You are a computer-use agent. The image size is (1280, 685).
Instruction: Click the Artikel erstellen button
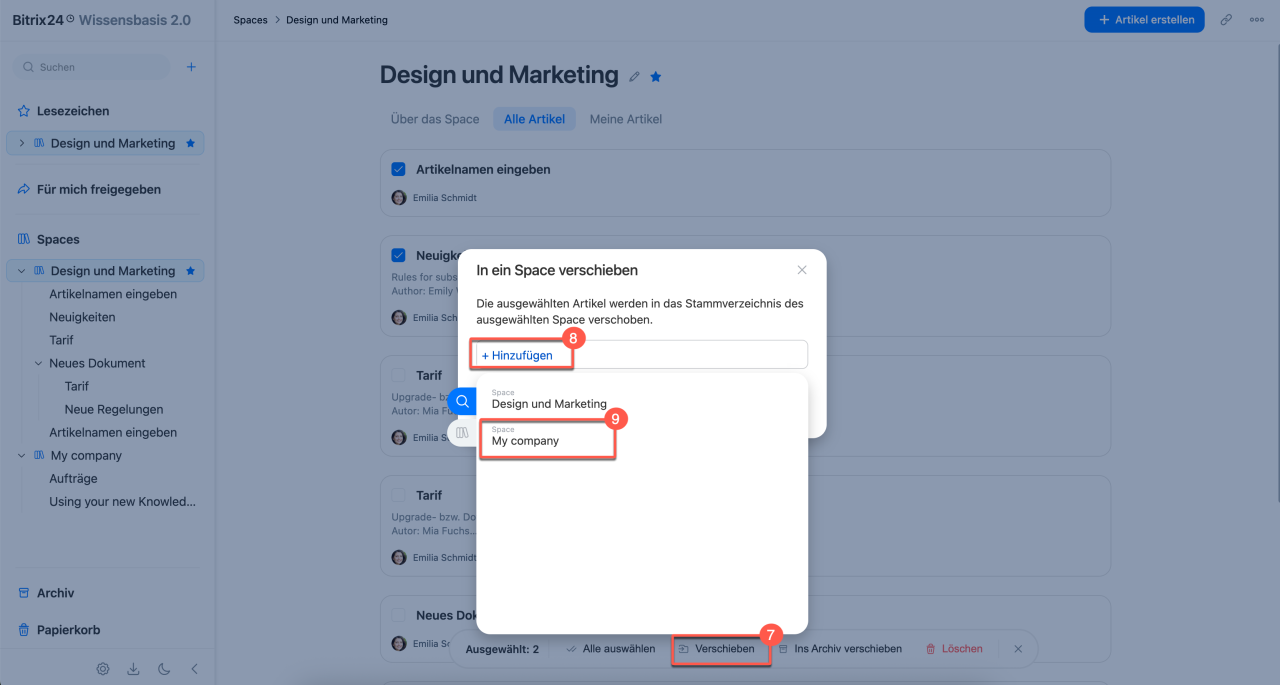pyautogui.click(x=1145, y=19)
